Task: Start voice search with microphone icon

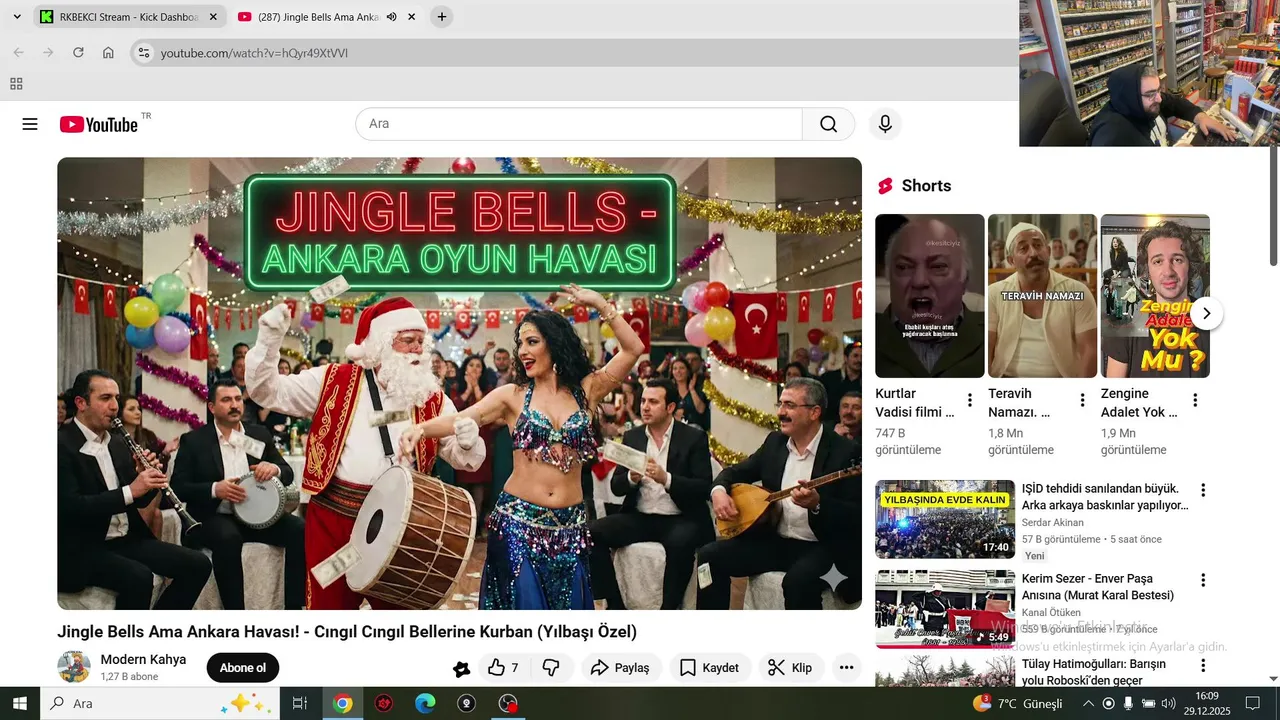Action: 885,124
